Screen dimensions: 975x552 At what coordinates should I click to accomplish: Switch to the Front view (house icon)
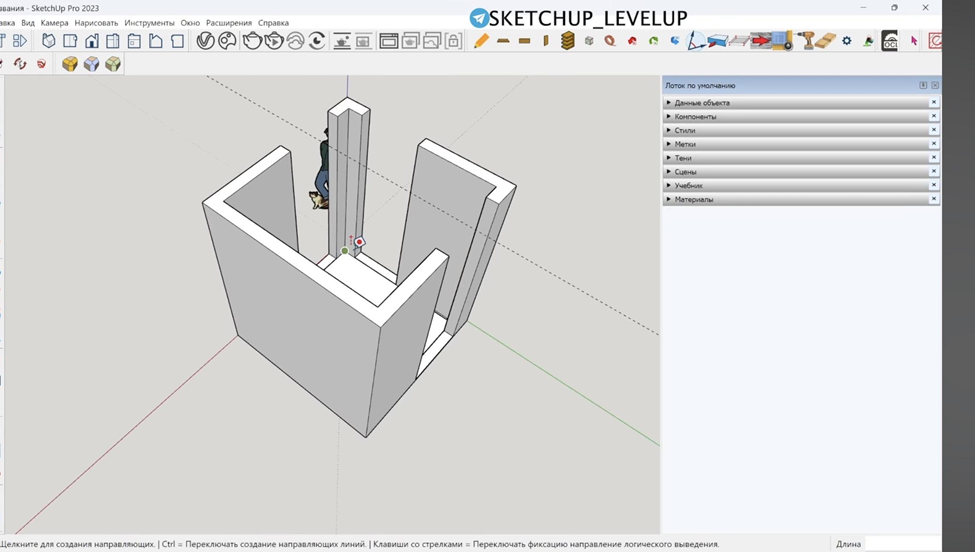pyautogui.click(x=92, y=41)
